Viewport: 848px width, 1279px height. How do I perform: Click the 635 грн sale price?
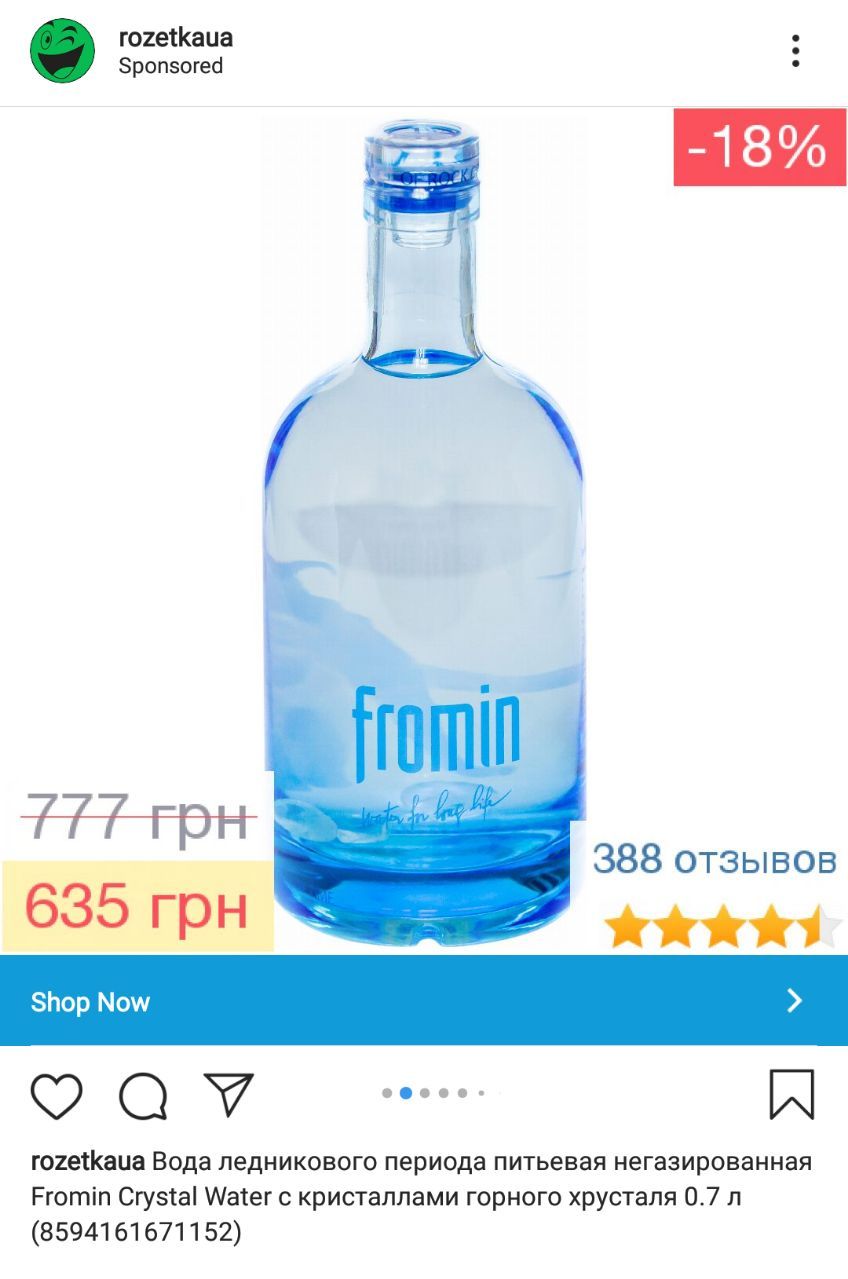(137, 906)
